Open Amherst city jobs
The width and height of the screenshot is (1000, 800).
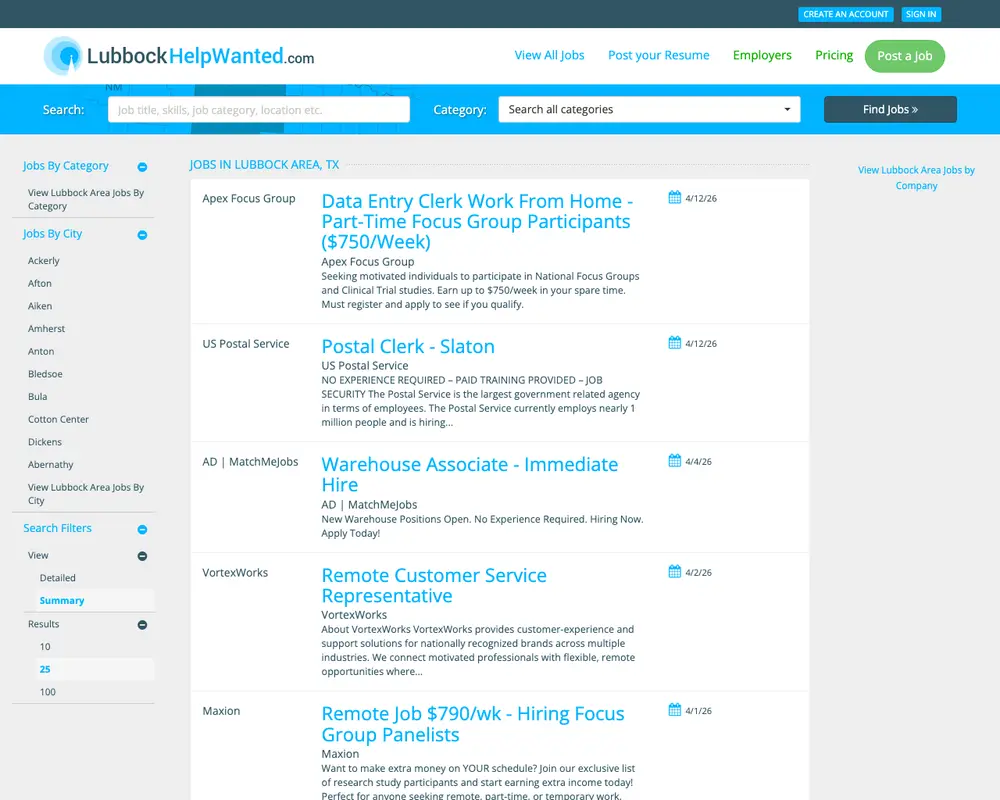point(47,329)
